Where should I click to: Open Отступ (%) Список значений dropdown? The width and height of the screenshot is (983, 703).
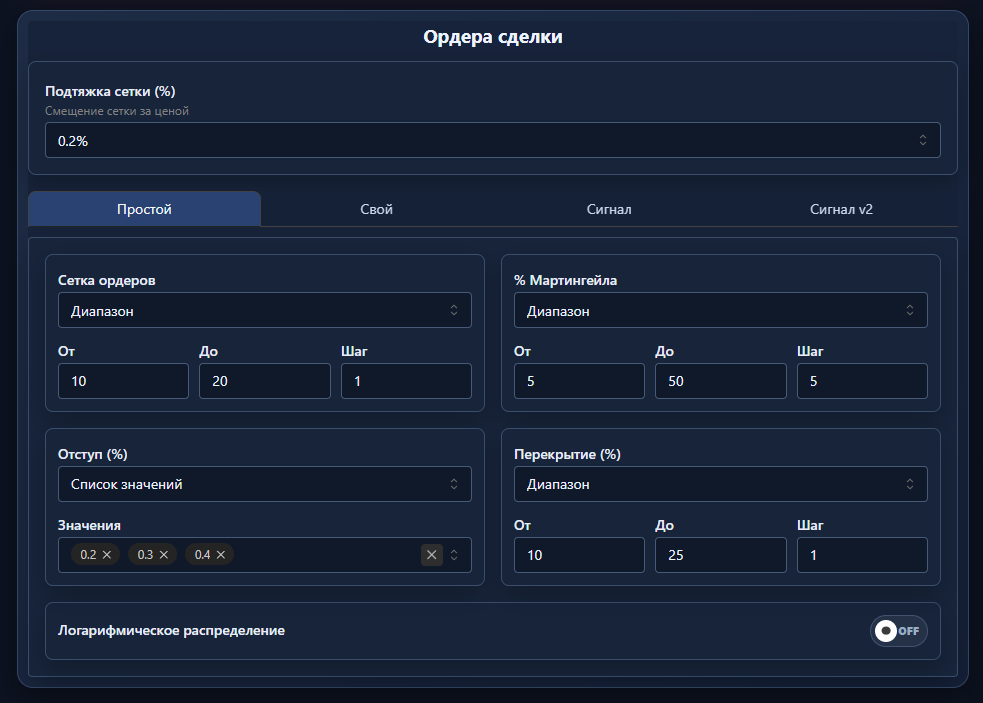click(265, 484)
